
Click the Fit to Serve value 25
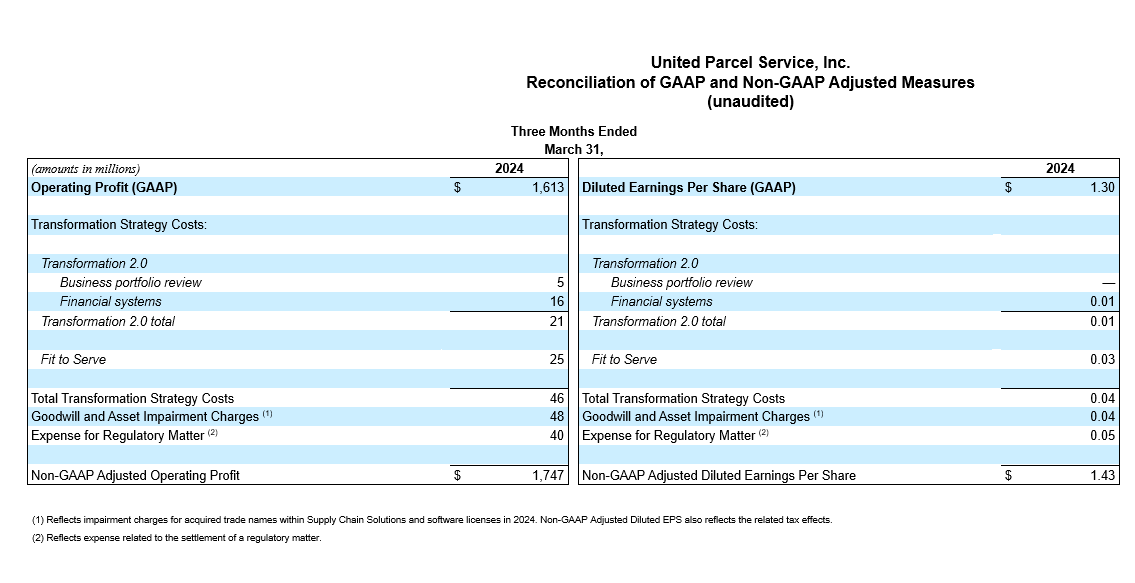557,359
